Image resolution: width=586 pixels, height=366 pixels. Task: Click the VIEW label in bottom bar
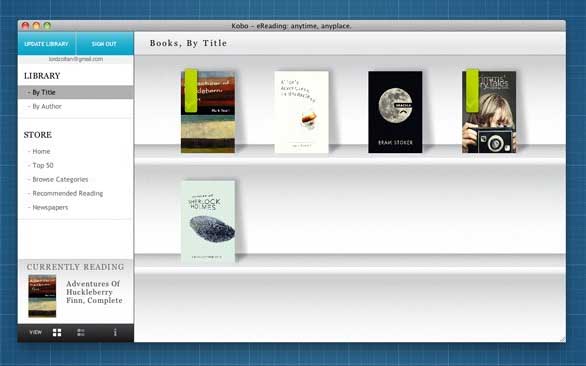36,332
